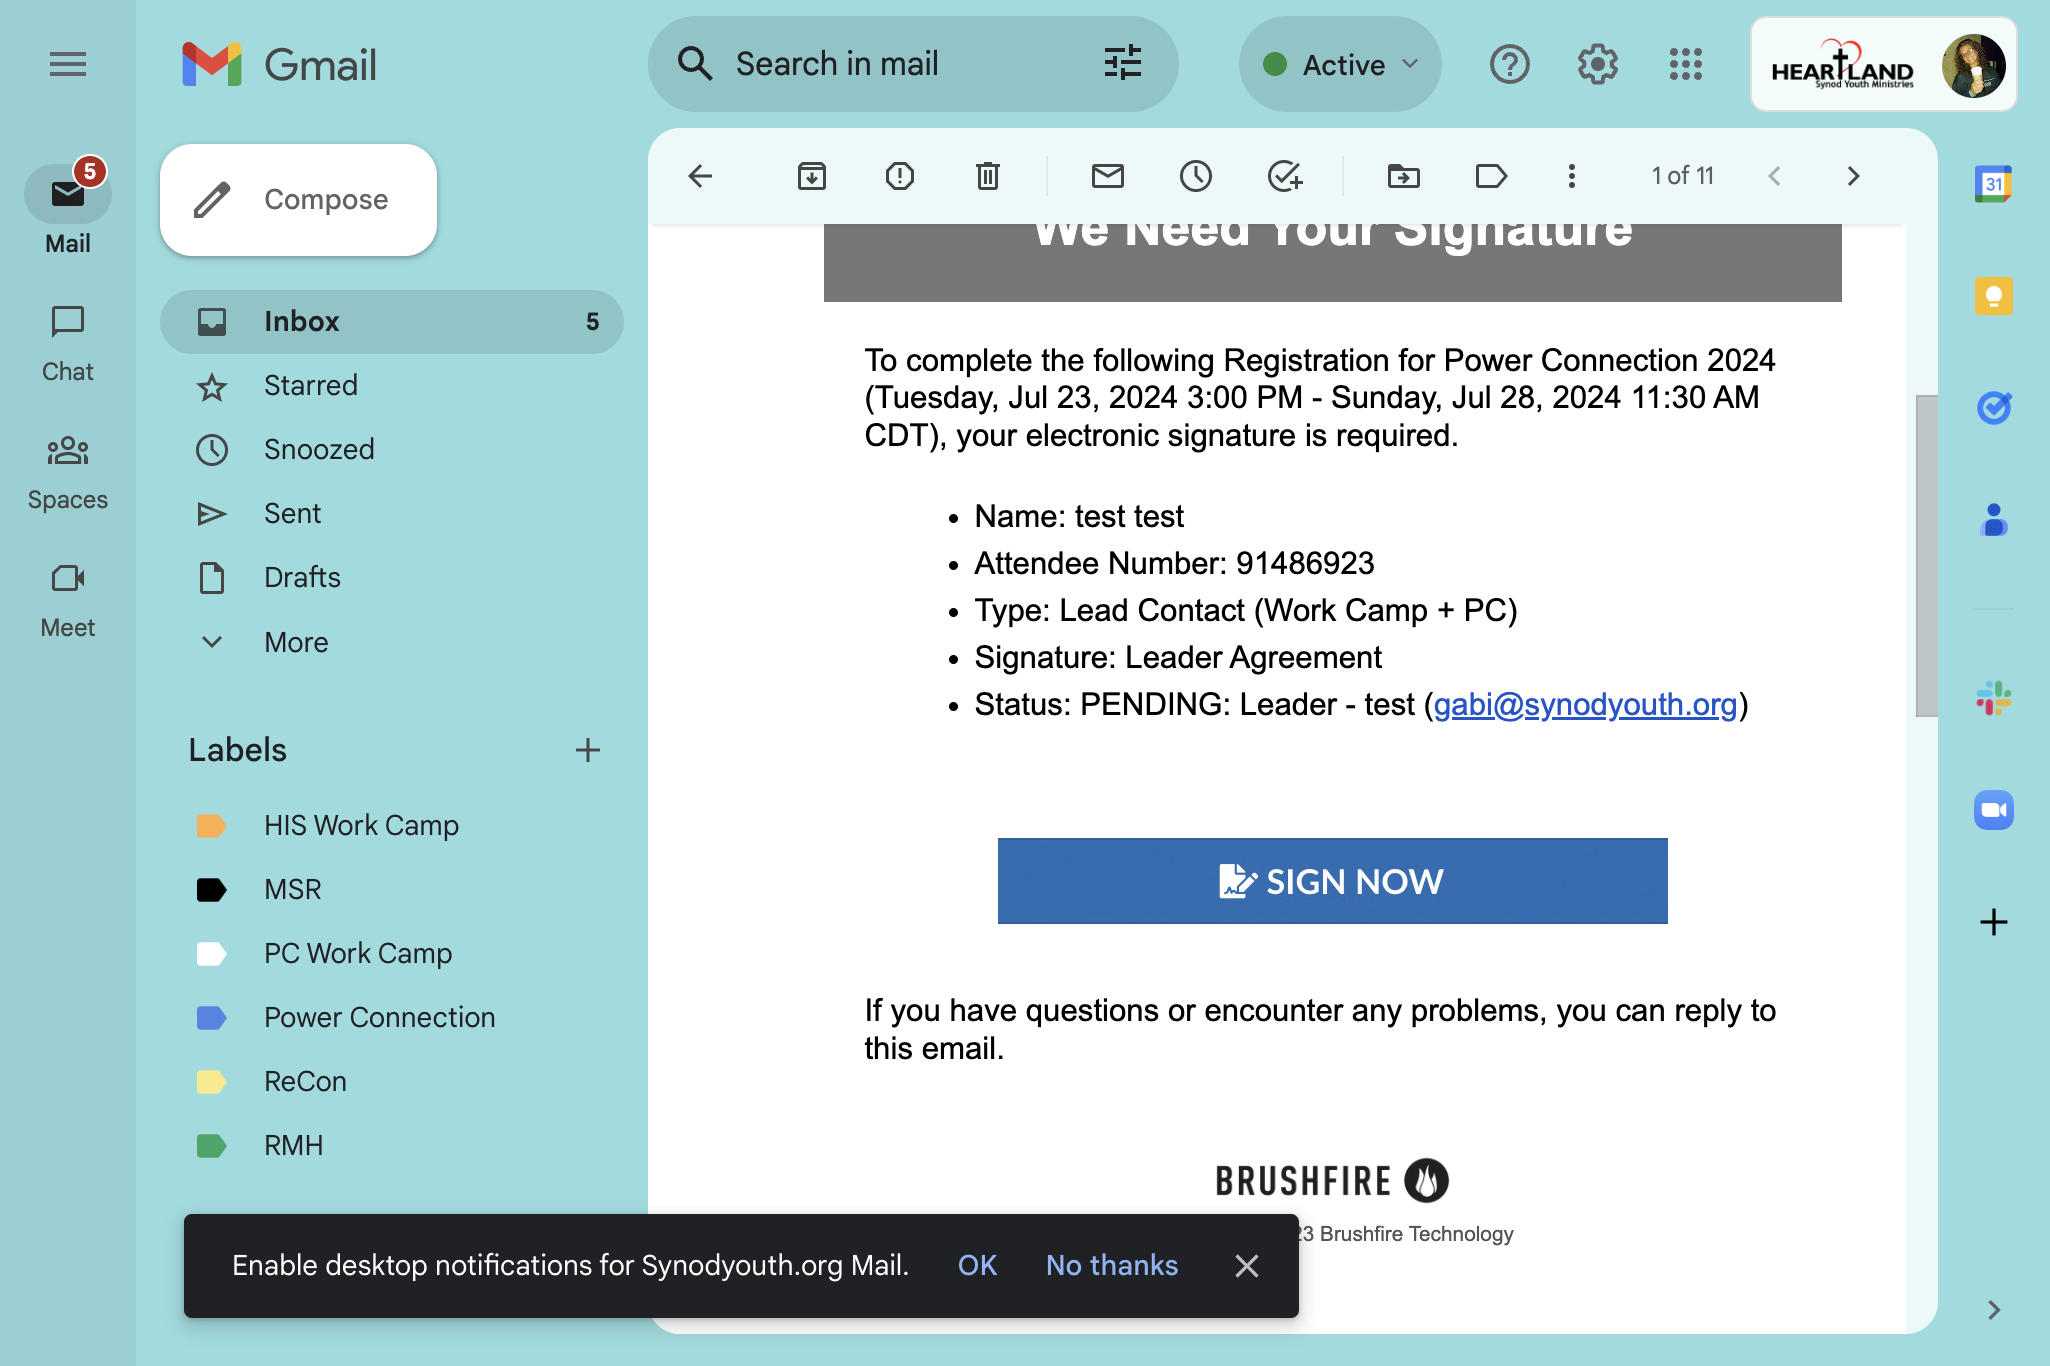Click No thanks on notification prompt
Screen dimensions: 2050x1366
point(1112,1266)
